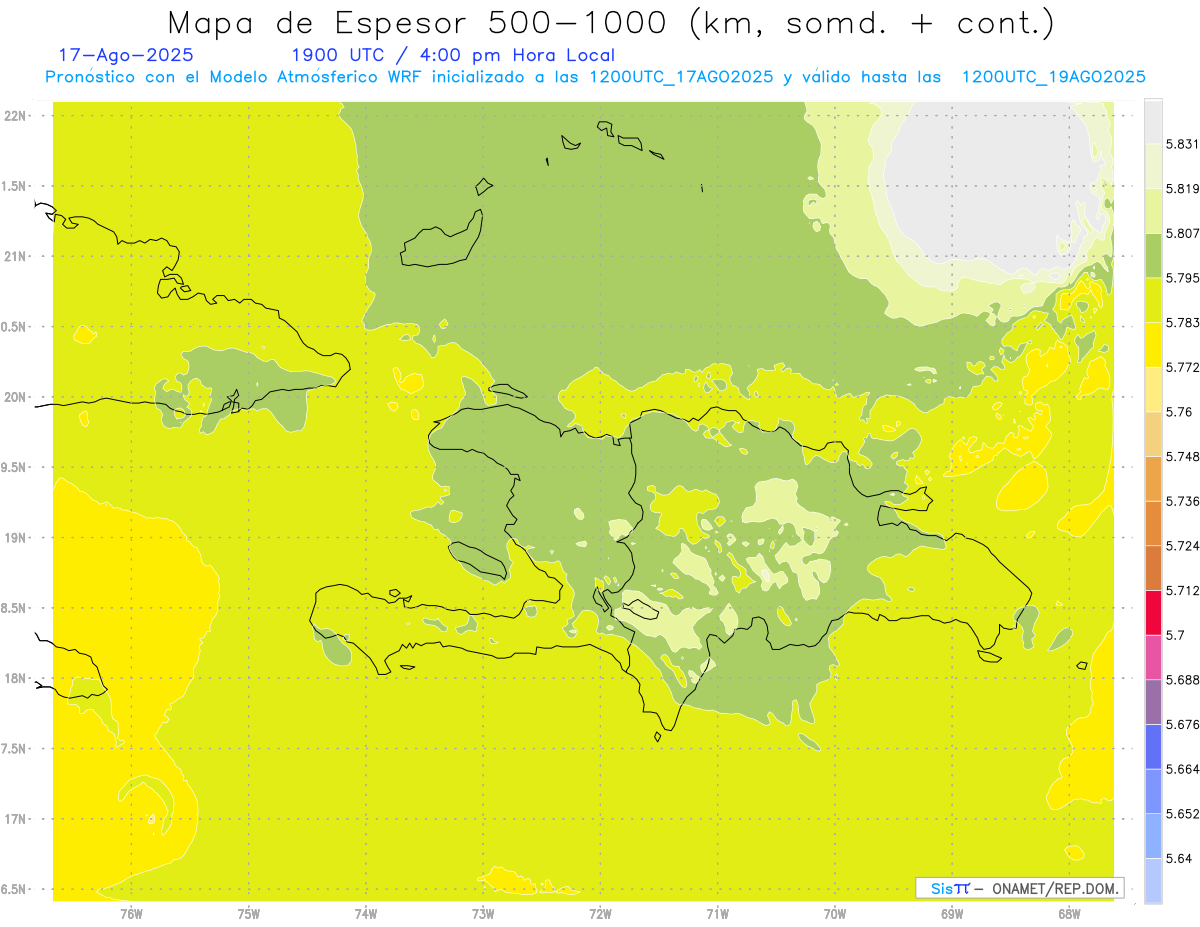Click the '9.5N' latitude label
Image resolution: width=1200 pixels, height=927 pixels.
[13, 467]
